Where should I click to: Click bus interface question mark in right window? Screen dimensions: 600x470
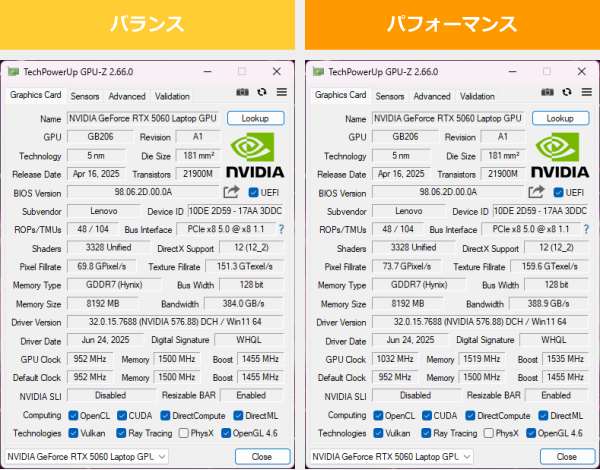click(x=587, y=229)
